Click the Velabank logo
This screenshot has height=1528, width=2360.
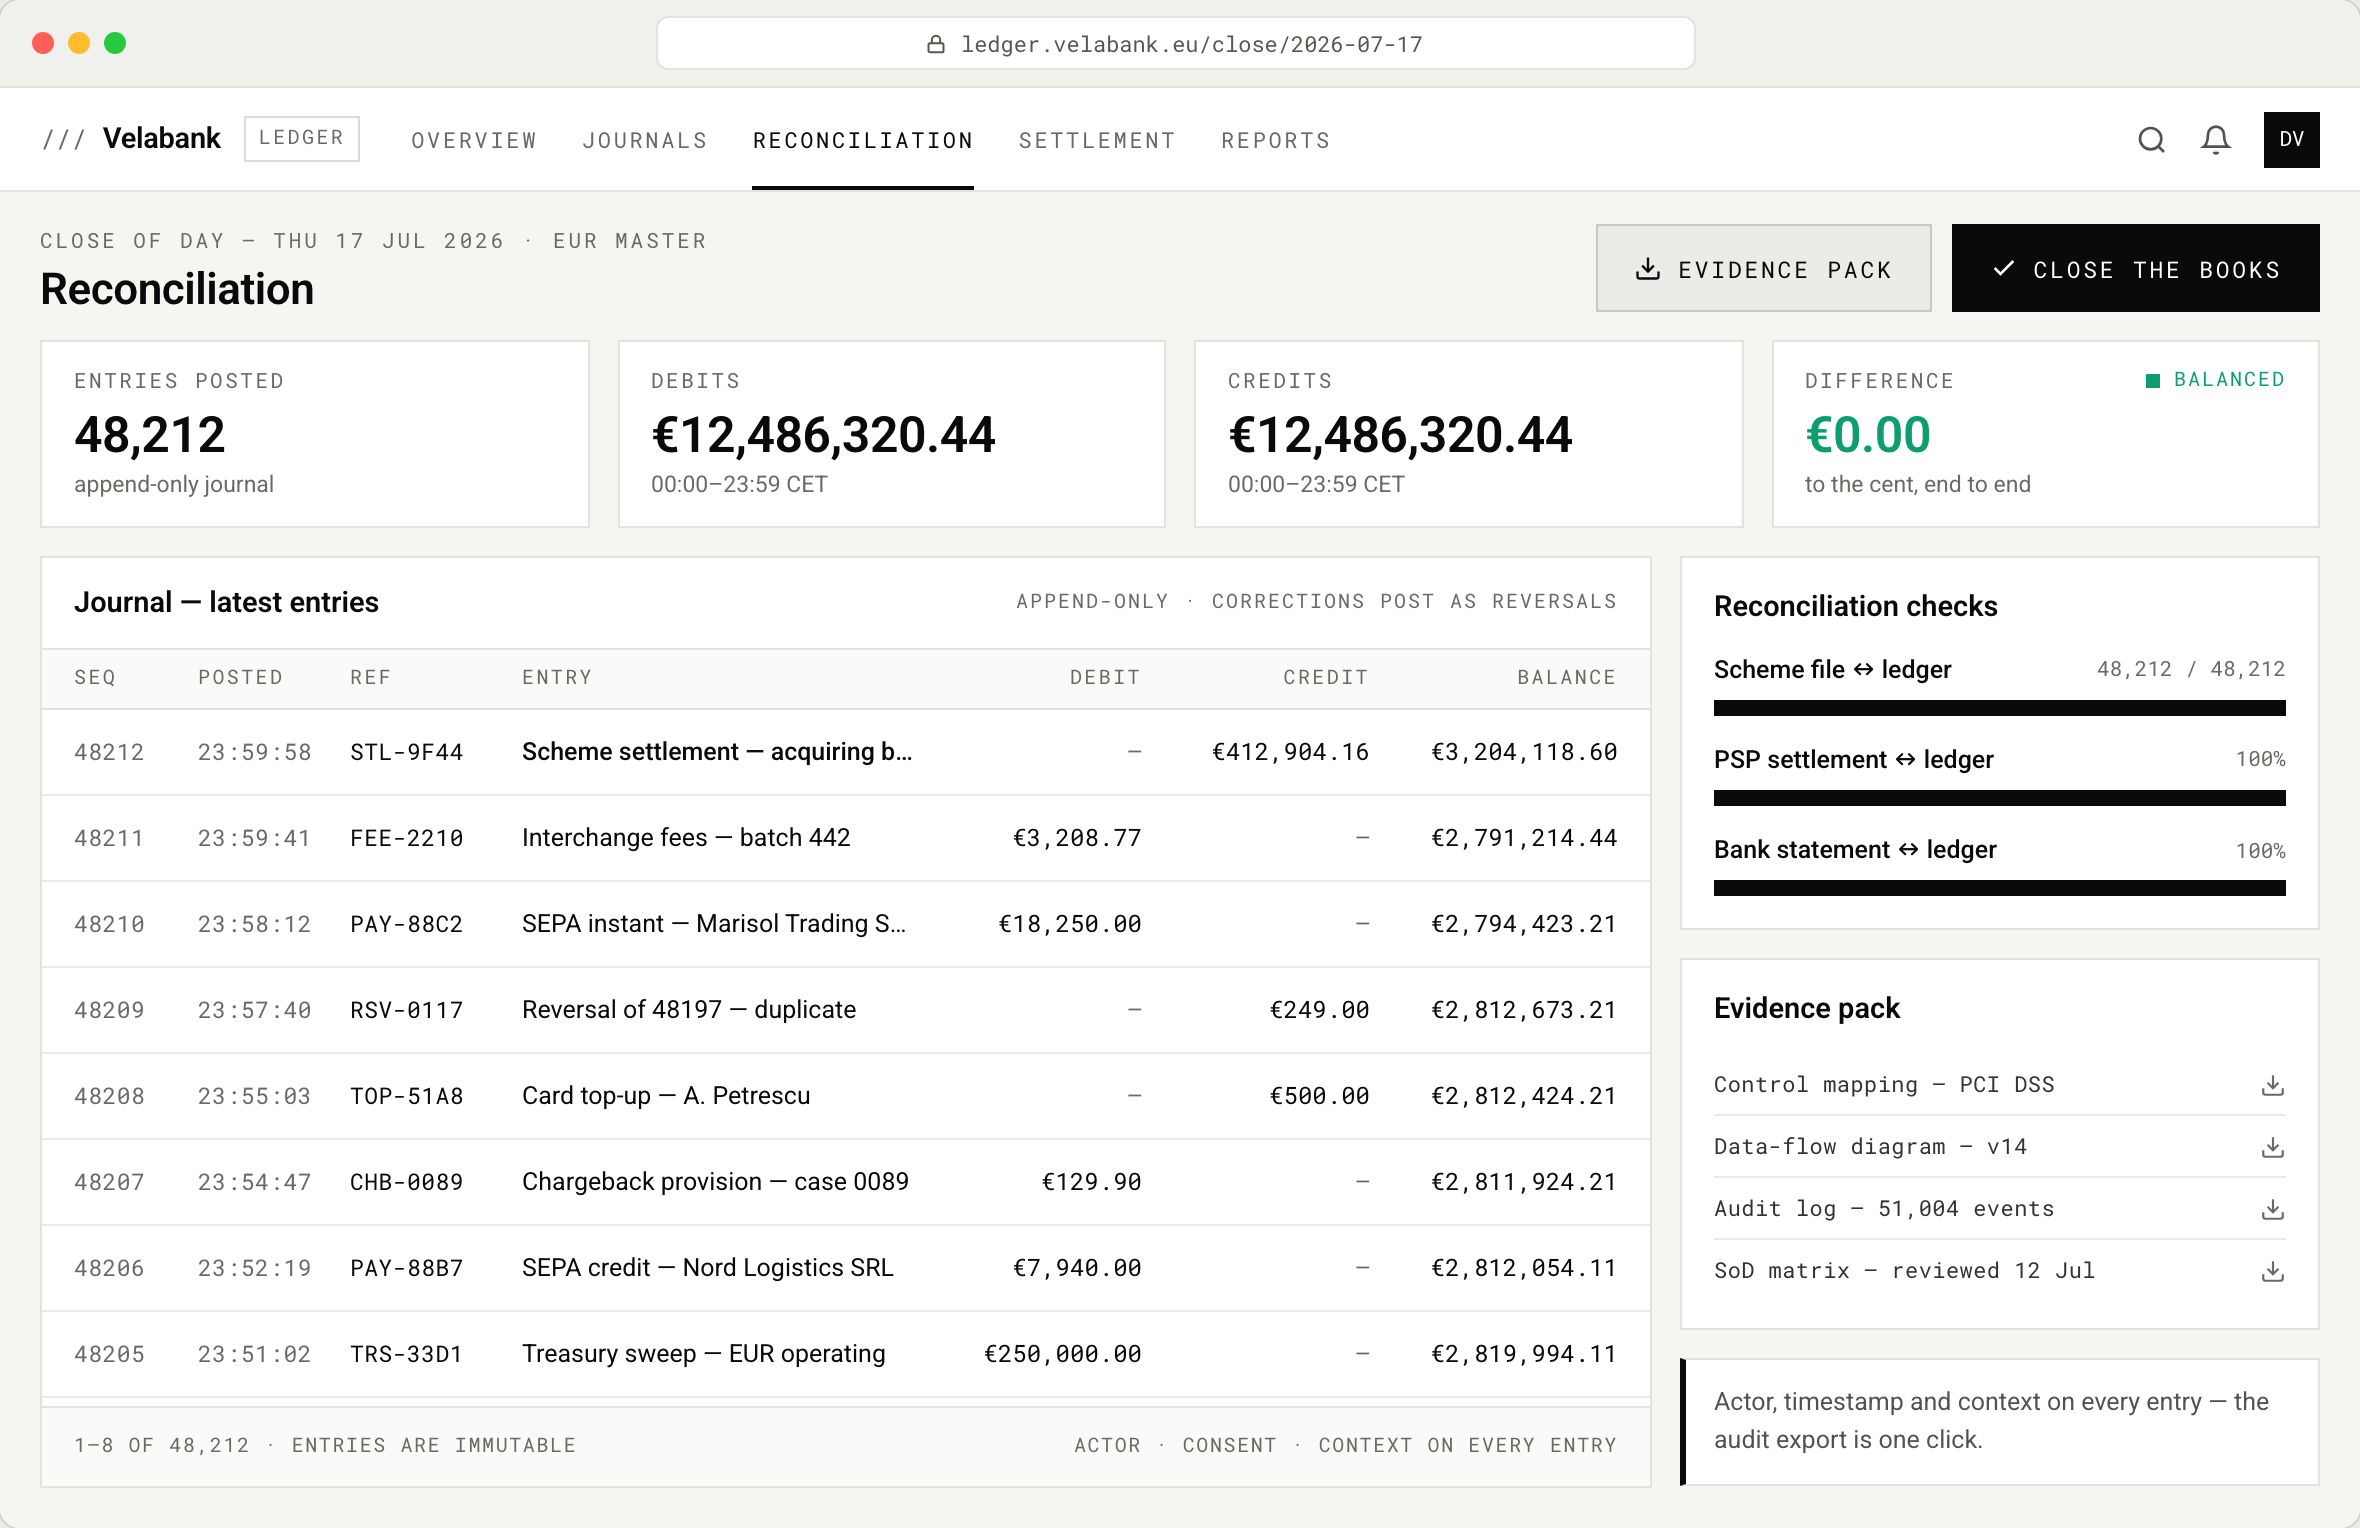coord(131,138)
